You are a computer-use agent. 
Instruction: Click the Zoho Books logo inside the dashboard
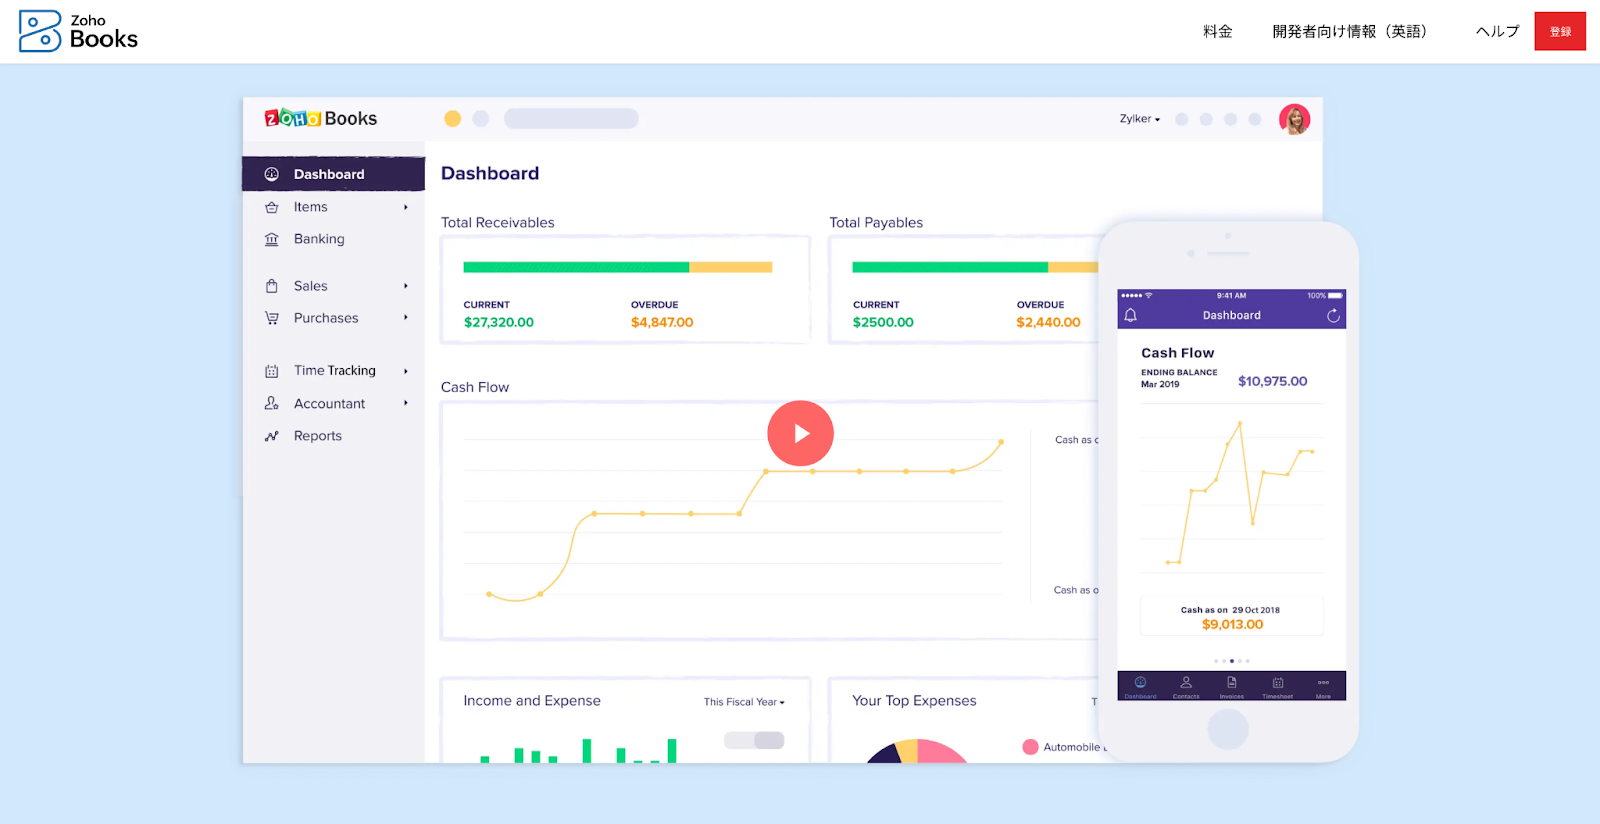tap(321, 118)
